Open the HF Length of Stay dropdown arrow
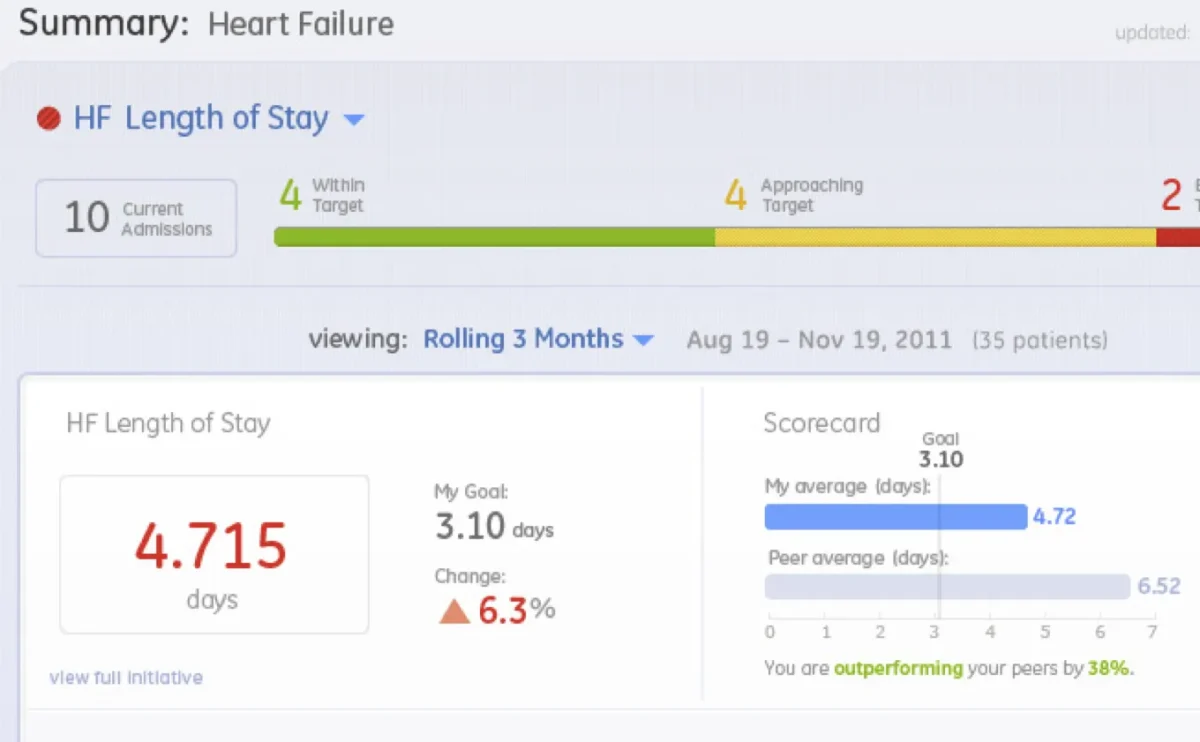This screenshot has height=742, width=1200. (353, 120)
